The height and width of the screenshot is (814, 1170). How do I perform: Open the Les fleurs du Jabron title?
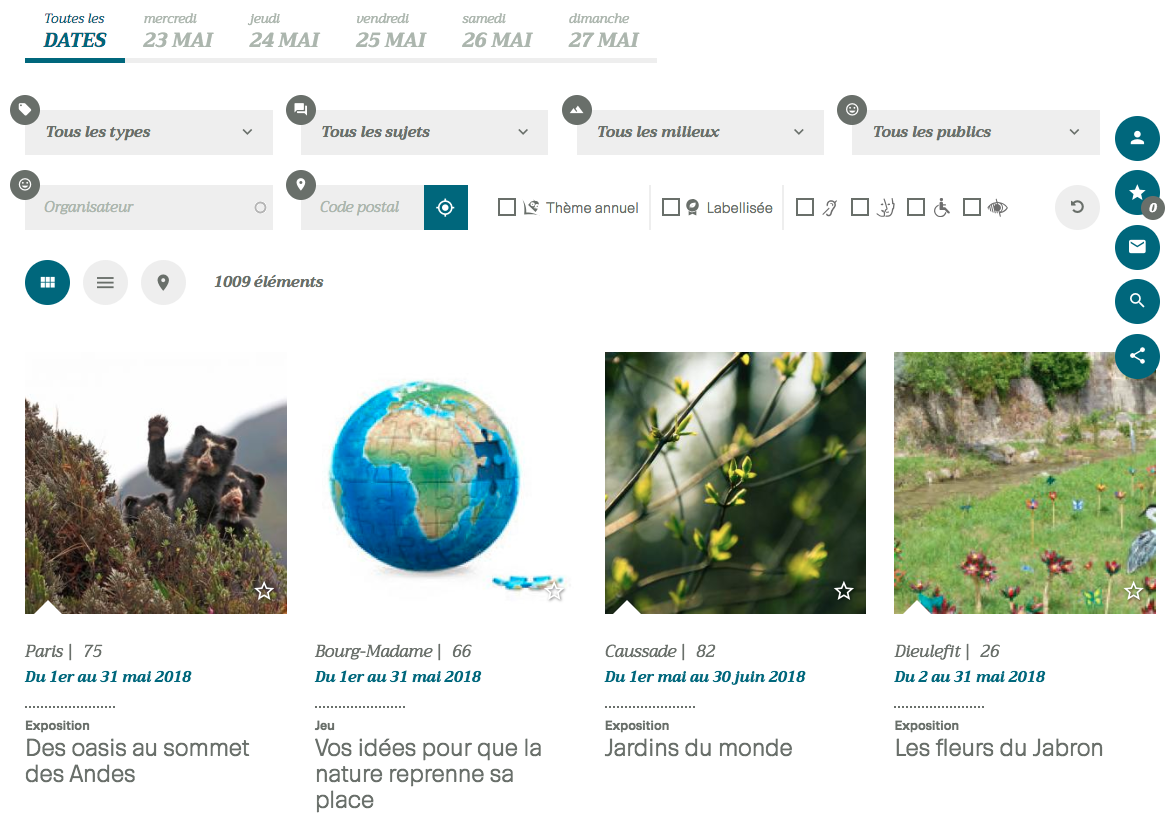(998, 748)
